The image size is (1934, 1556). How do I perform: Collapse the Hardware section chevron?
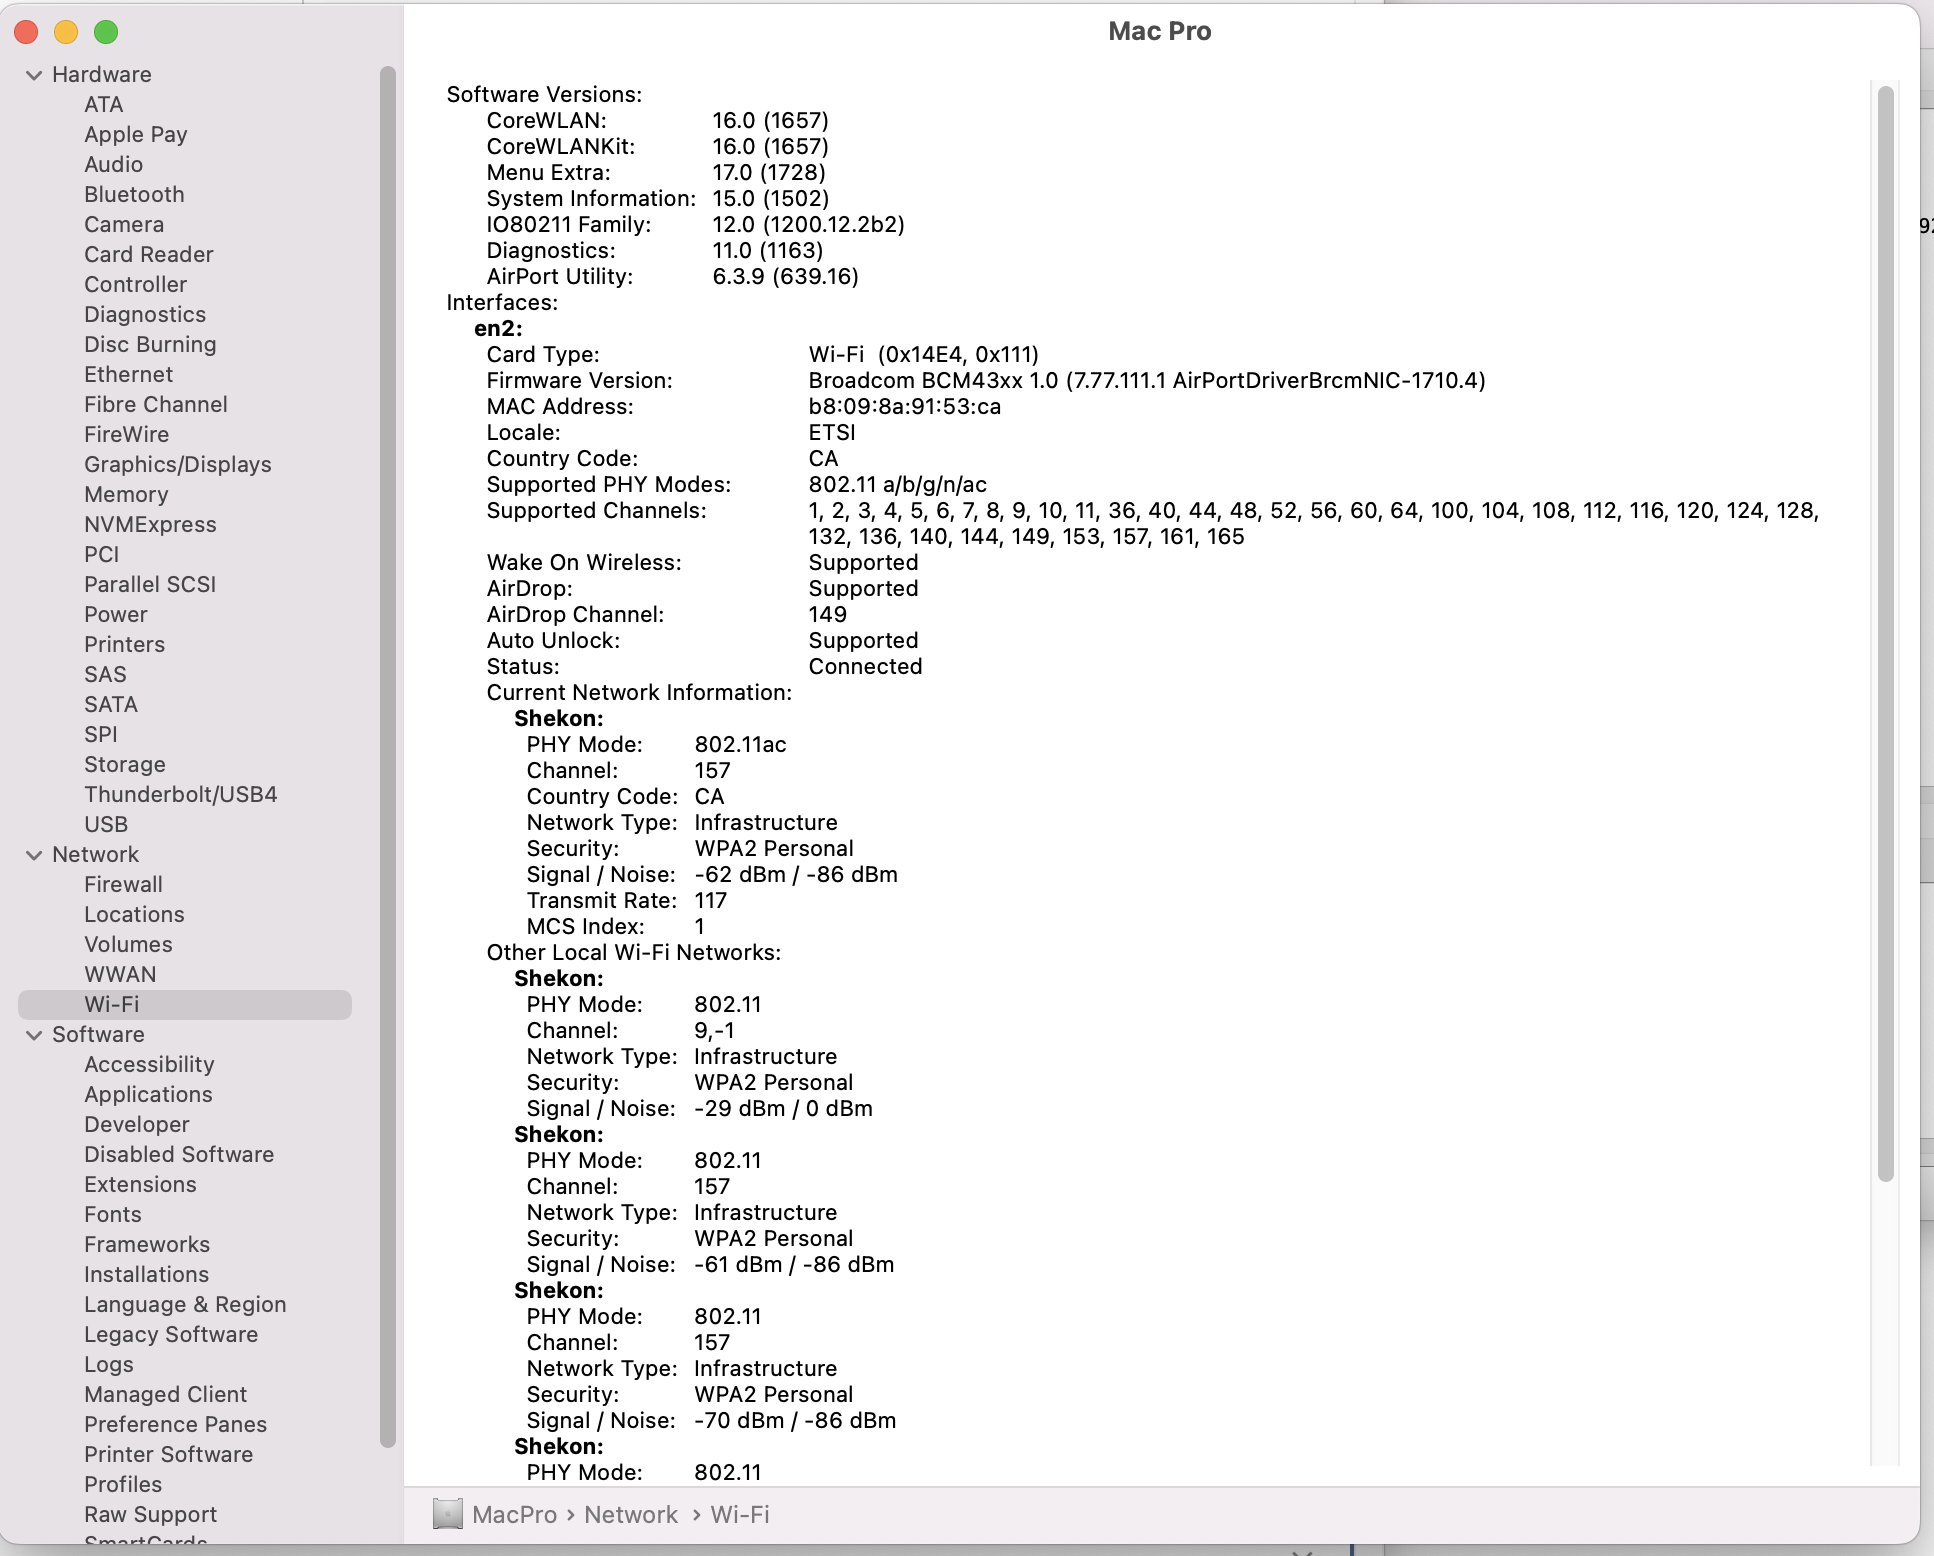tap(34, 75)
